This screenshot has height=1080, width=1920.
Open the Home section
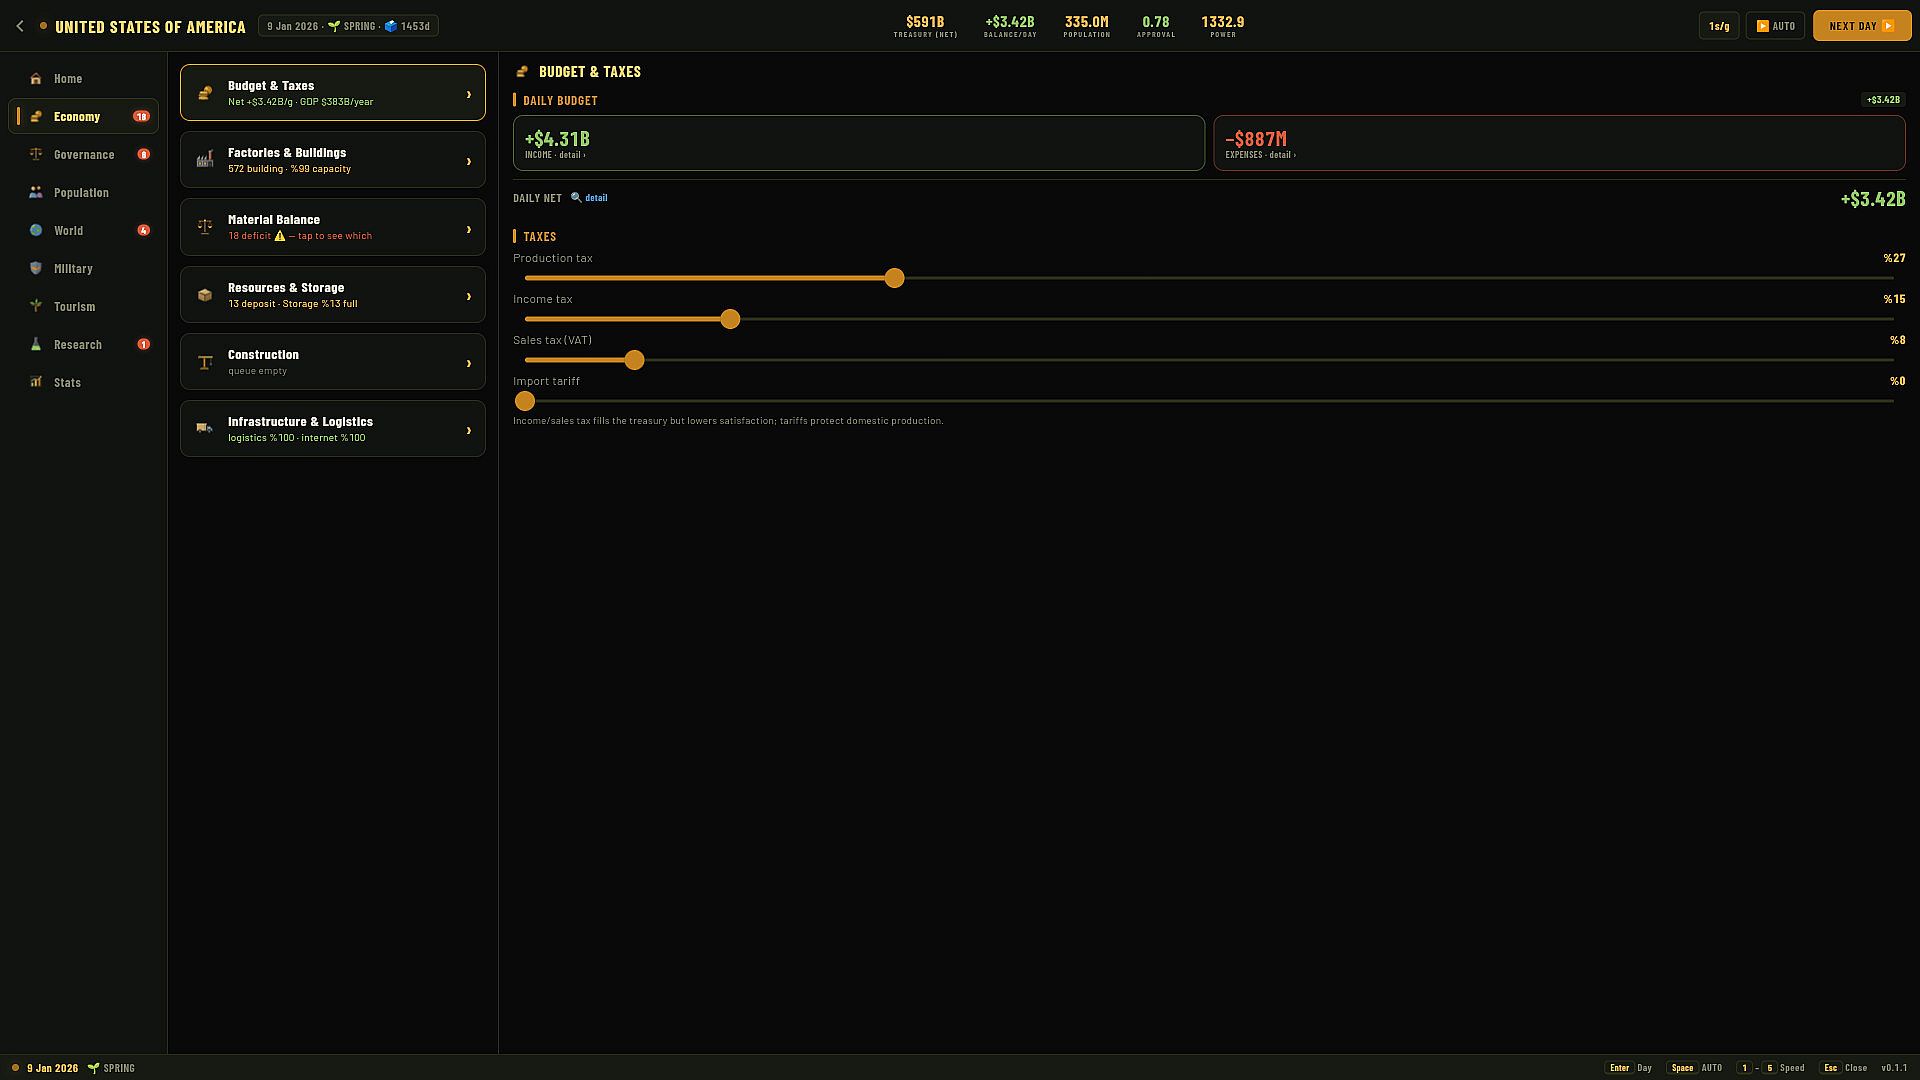point(83,79)
